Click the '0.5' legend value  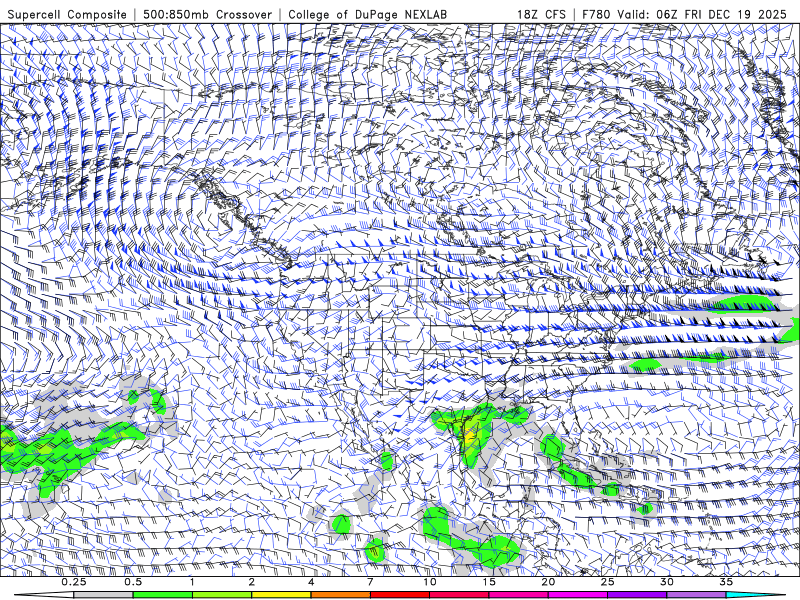coord(133,582)
